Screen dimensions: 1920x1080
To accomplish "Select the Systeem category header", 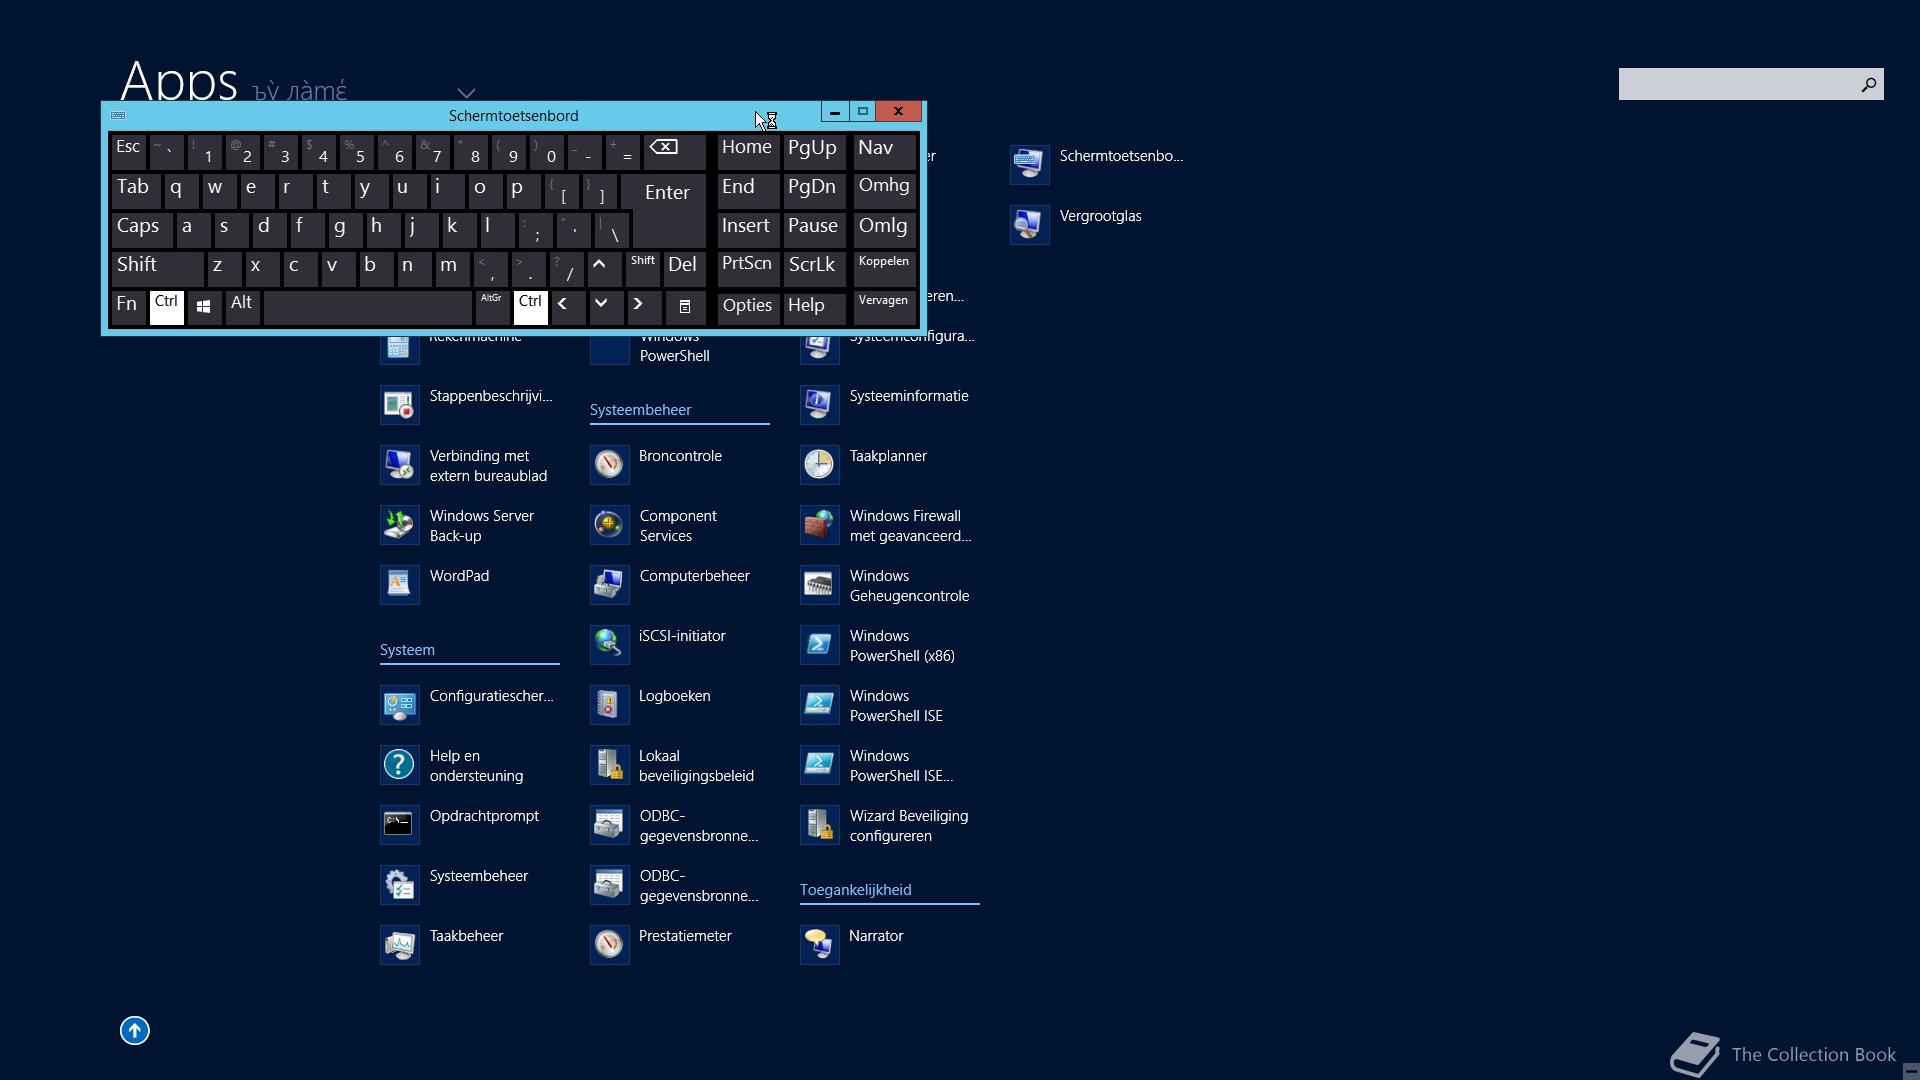I will pos(407,650).
